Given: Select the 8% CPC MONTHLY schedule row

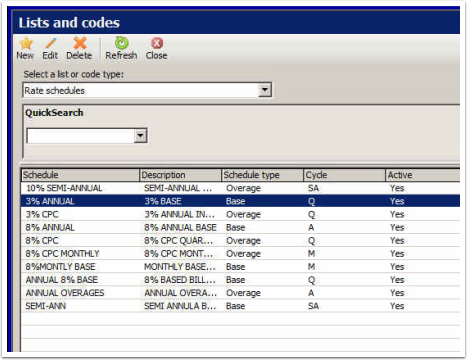Looking at the screenshot, I should pyautogui.click(x=241, y=254).
